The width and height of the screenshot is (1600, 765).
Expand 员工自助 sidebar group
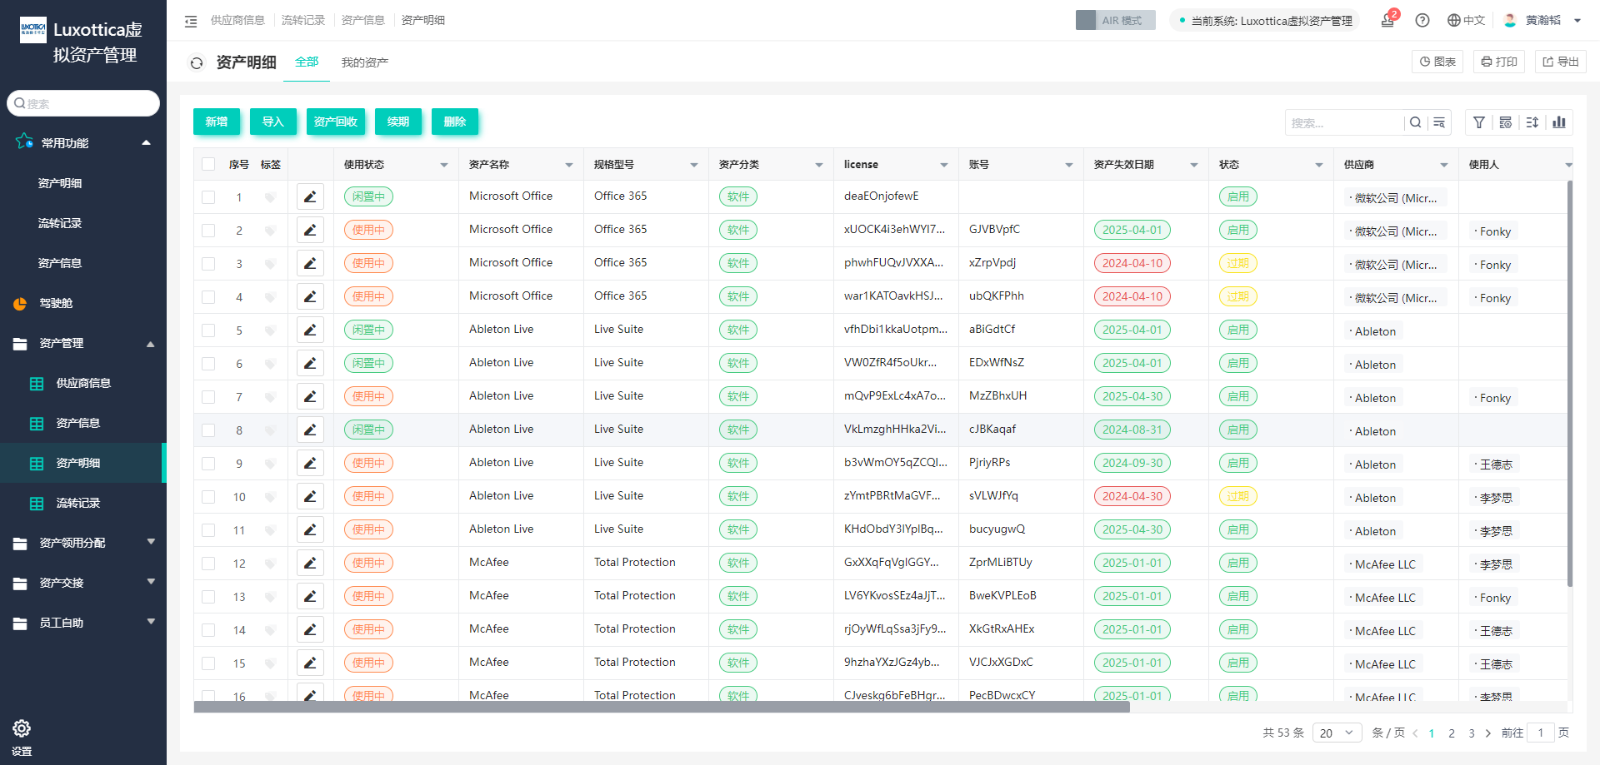151,622
